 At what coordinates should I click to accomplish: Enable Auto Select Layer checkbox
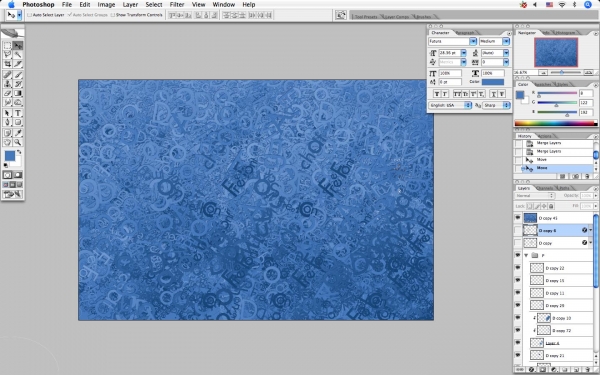coord(29,15)
